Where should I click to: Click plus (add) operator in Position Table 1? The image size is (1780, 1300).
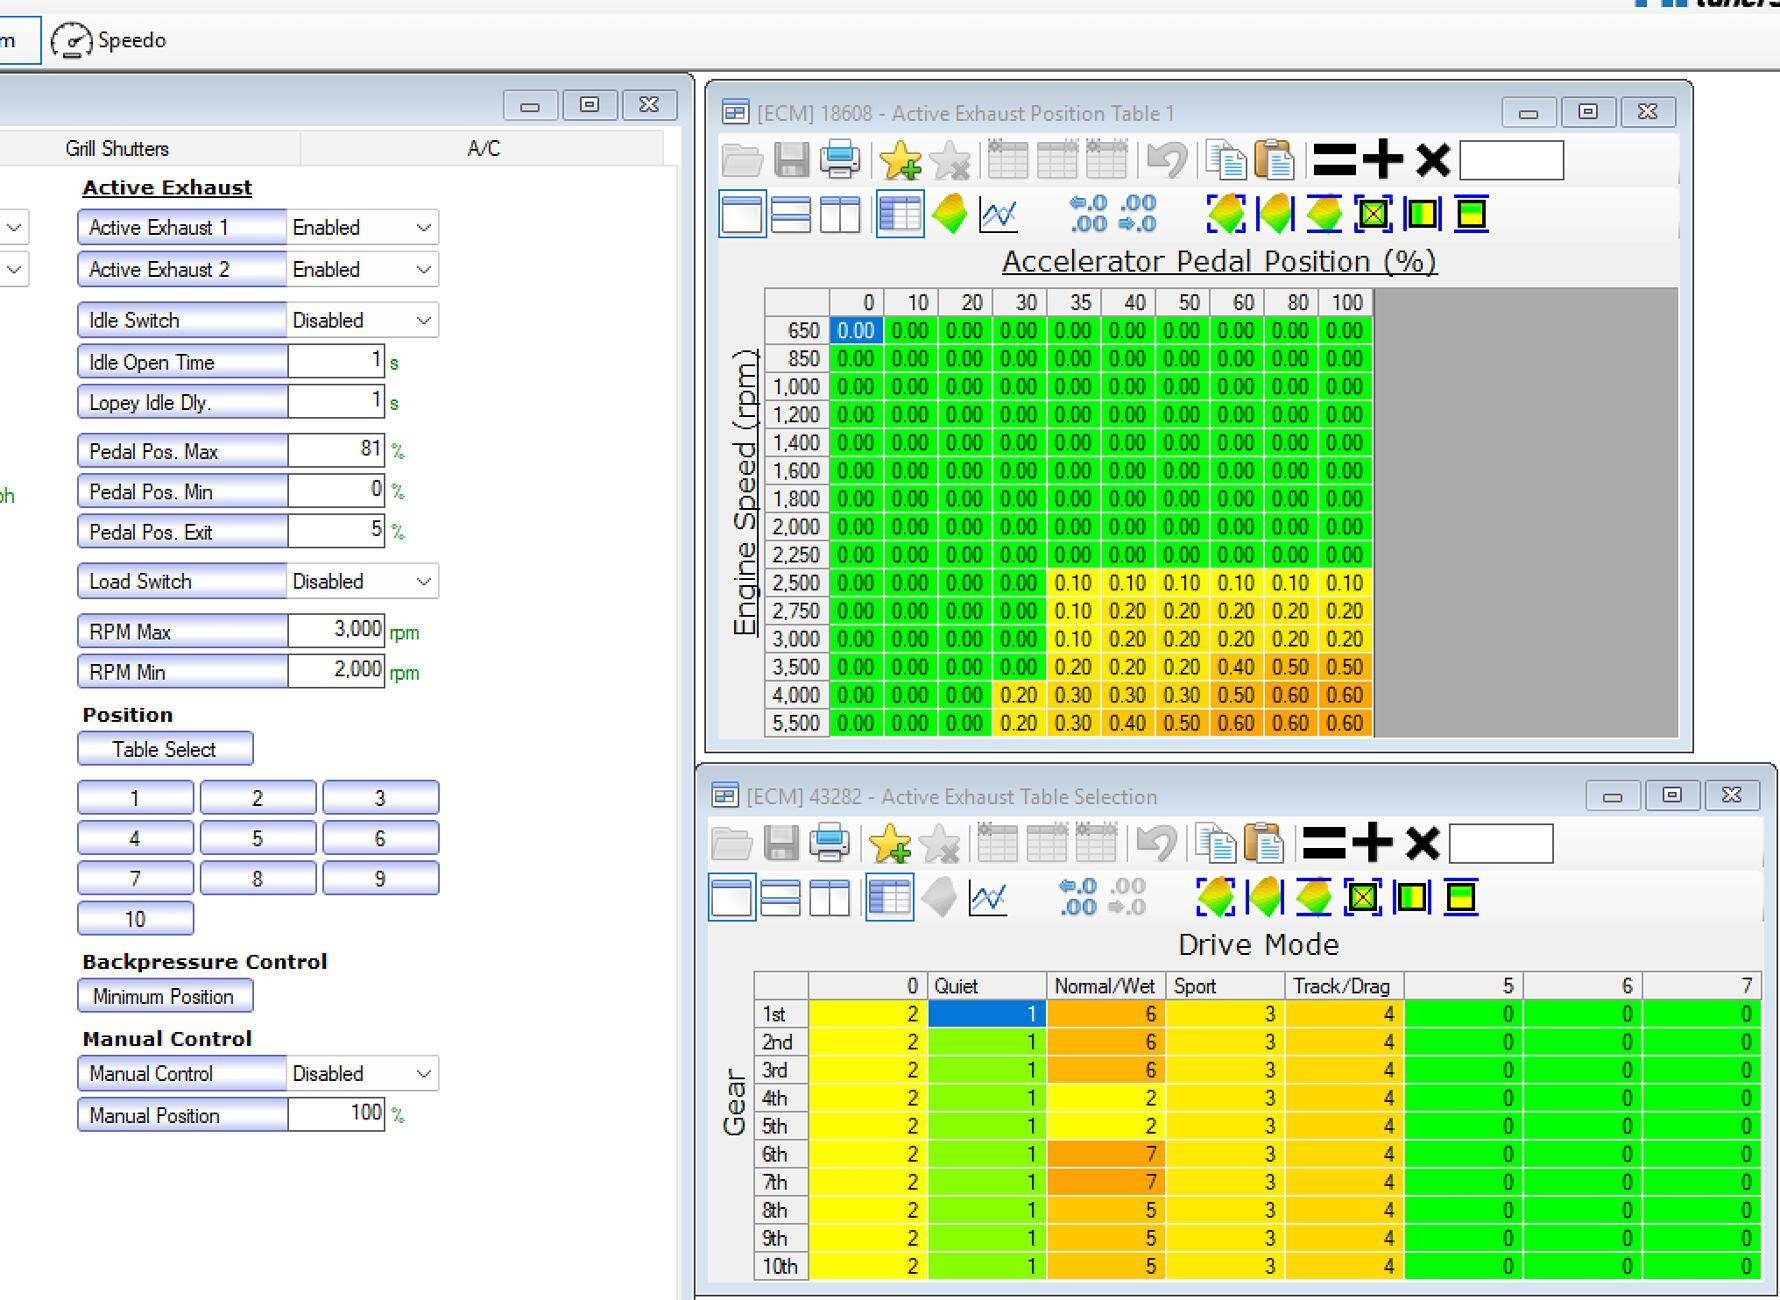[x=1383, y=160]
